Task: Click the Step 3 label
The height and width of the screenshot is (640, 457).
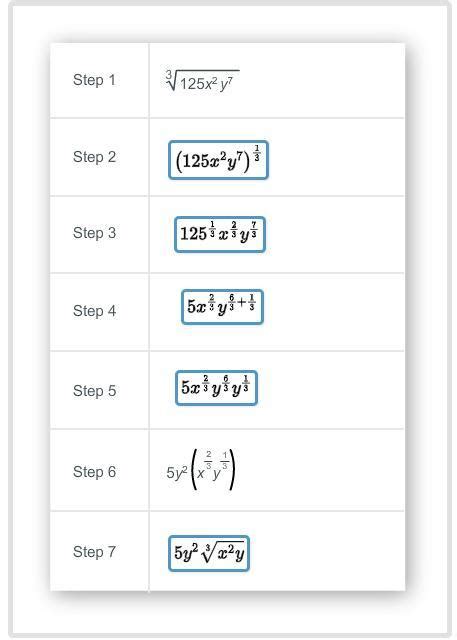Action: (94, 233)
